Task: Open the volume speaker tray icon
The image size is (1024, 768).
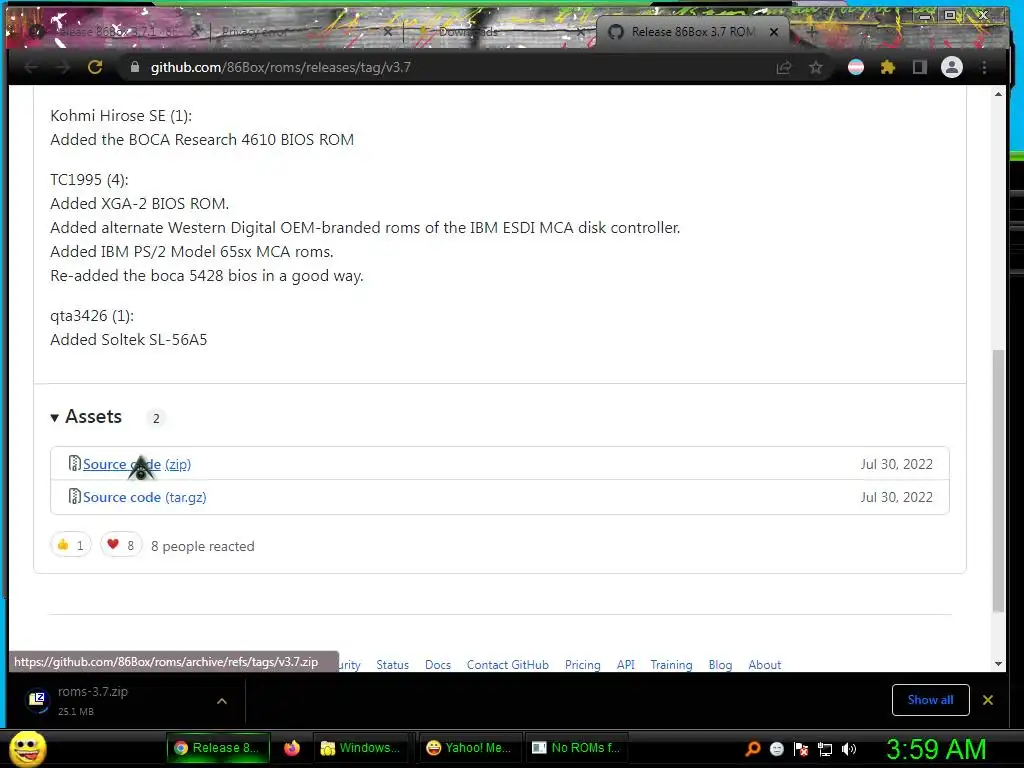Action: tap(849, 749)
